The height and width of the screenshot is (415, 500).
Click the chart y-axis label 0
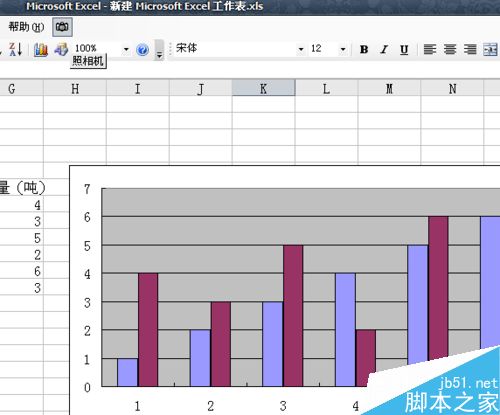point(87,388)
